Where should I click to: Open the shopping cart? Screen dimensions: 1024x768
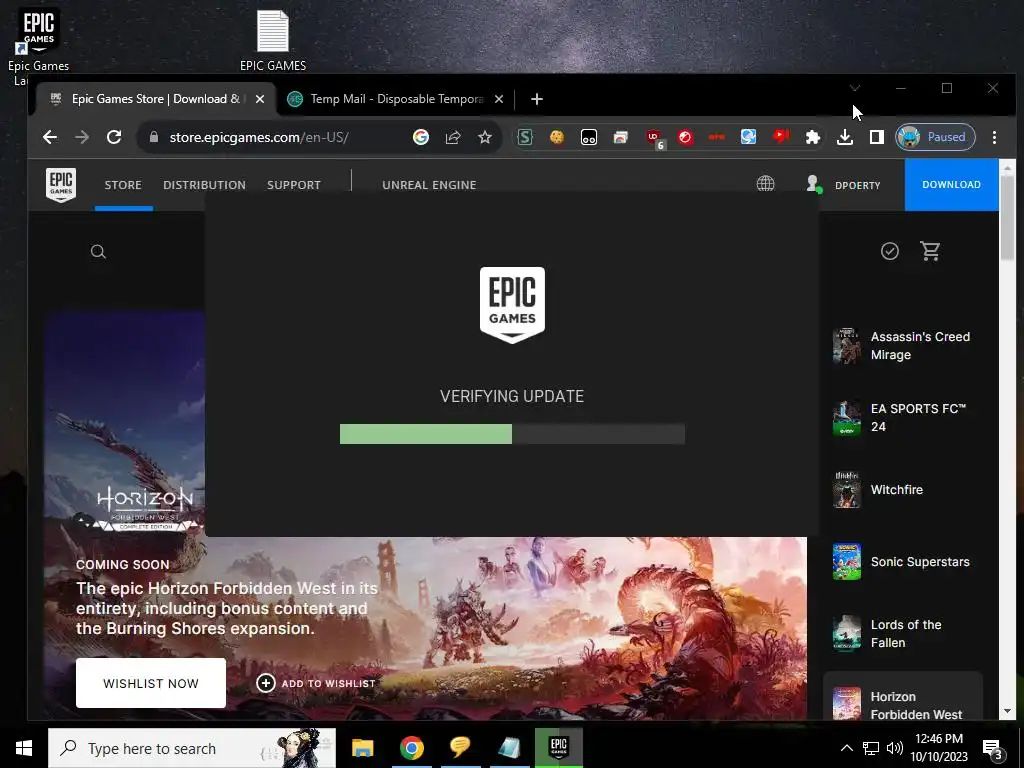(x=930, y=251)
